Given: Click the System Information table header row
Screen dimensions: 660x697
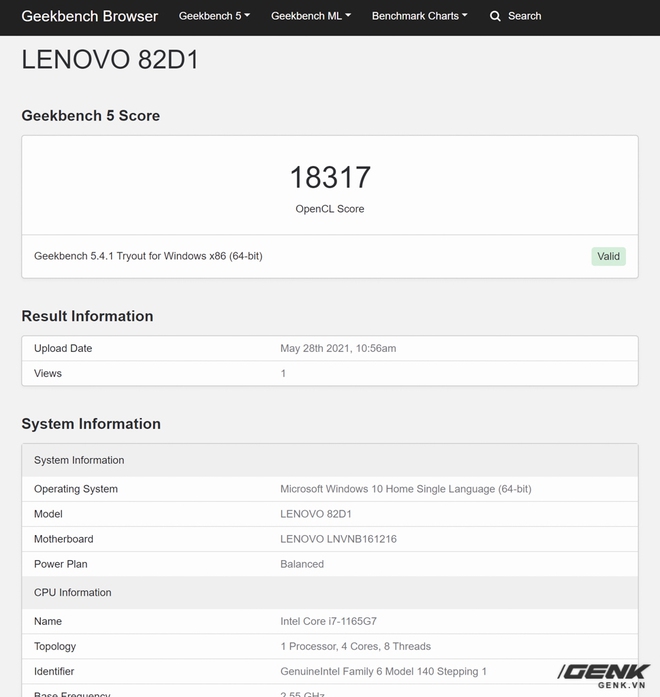Looking at the screenshot, I should [330, 460].
